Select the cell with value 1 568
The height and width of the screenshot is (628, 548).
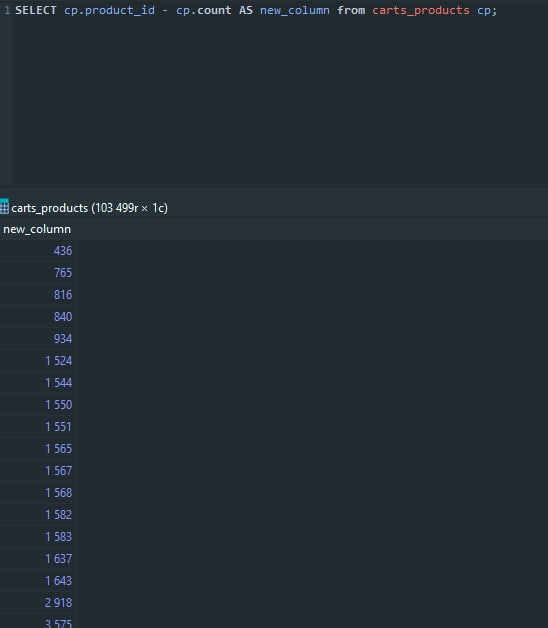click(x=38, y=493)
